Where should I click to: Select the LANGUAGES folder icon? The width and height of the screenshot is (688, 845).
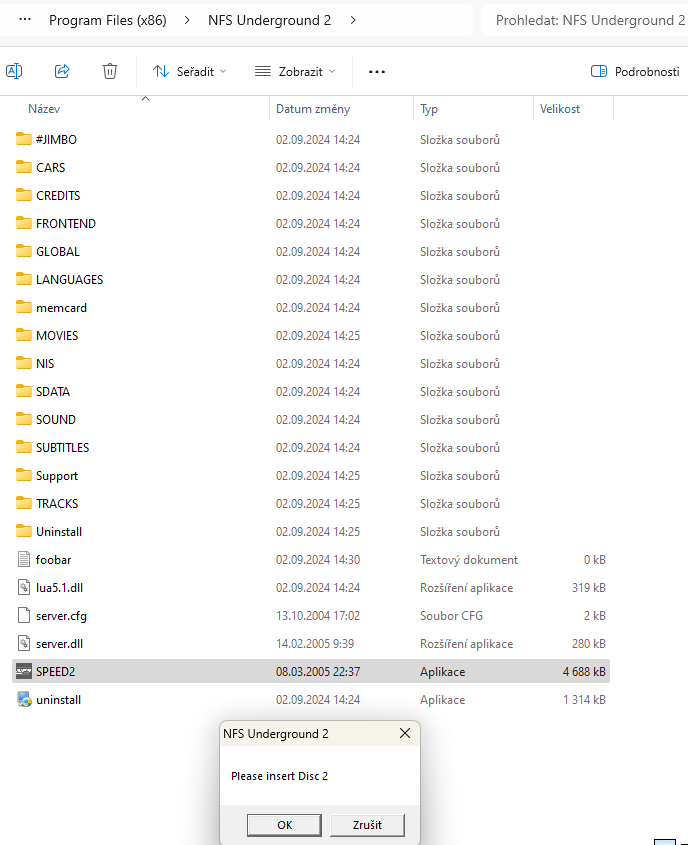24,279
